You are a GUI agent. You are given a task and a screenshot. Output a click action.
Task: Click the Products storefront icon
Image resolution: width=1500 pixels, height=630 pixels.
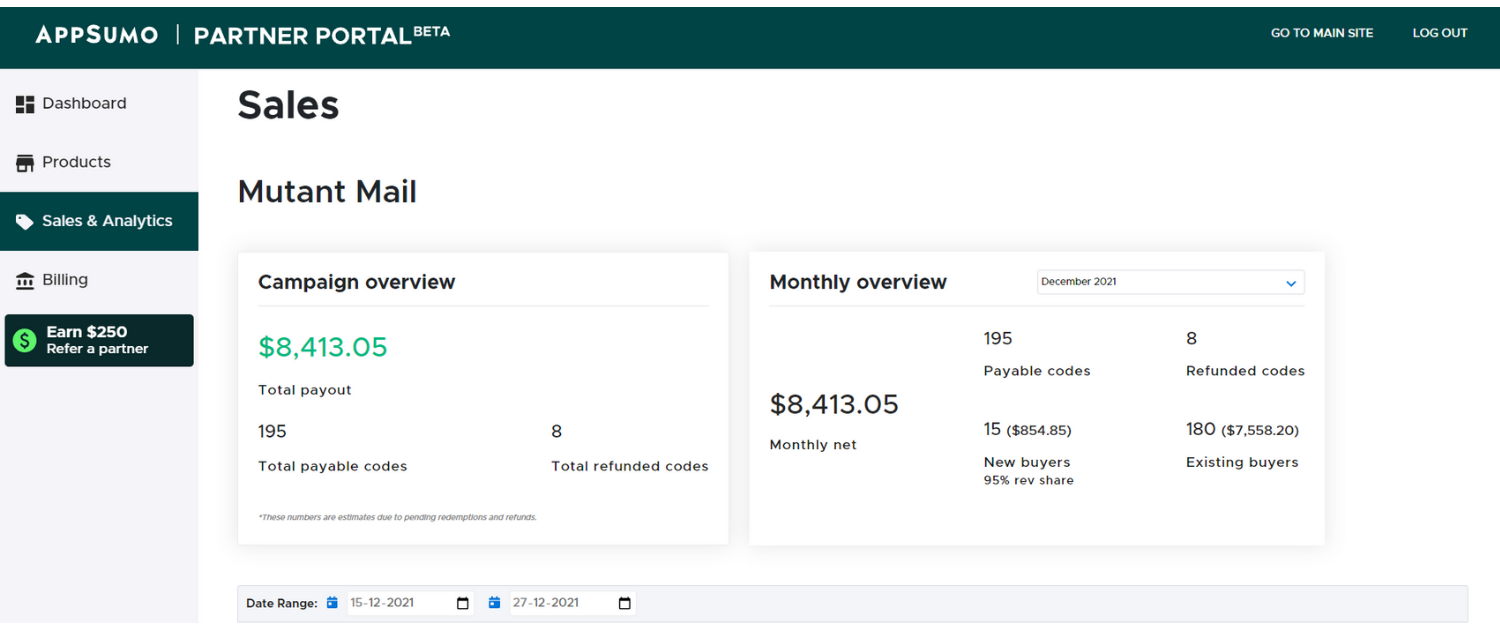coord(25,163)
